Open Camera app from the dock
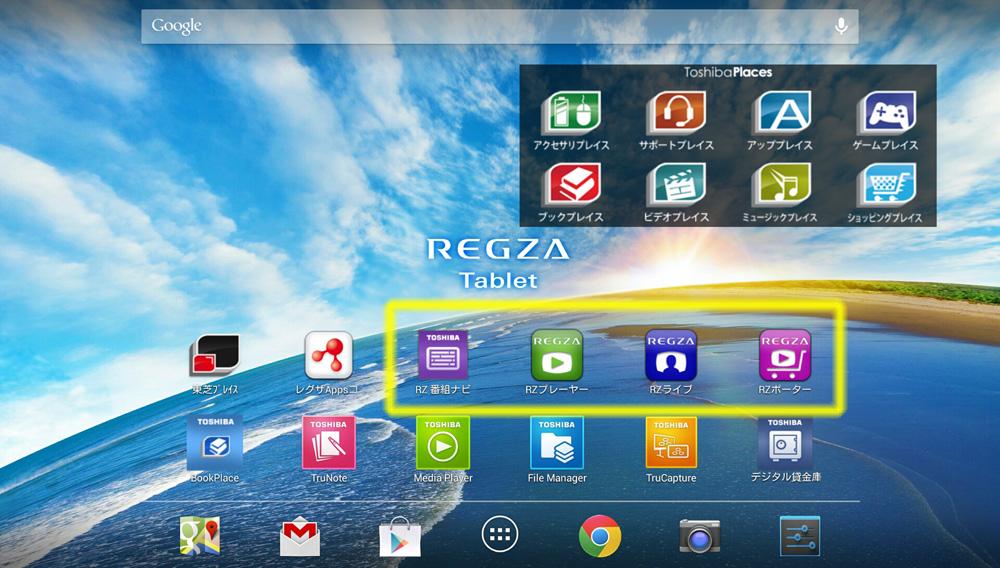The height and width of the screenshot is (568, 1000). pos(700,535)
